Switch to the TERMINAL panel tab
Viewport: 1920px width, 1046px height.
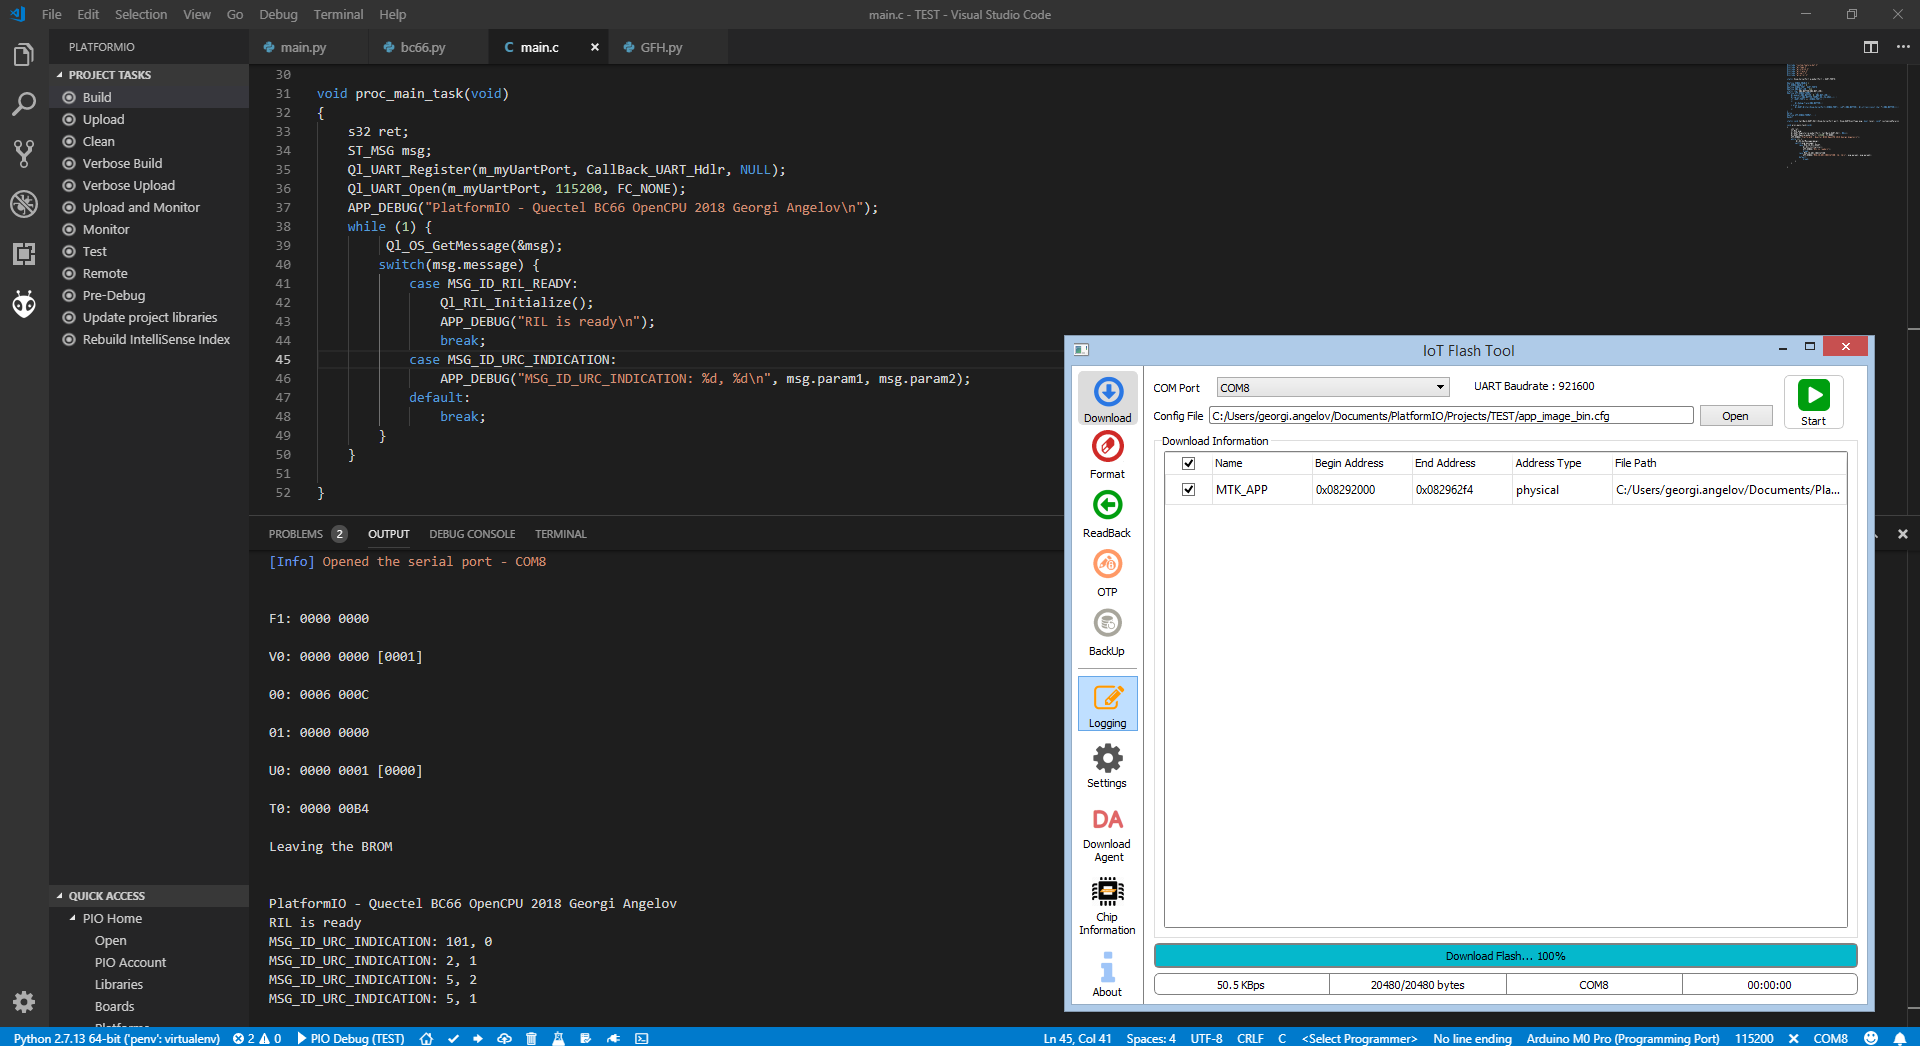(560, 534)
